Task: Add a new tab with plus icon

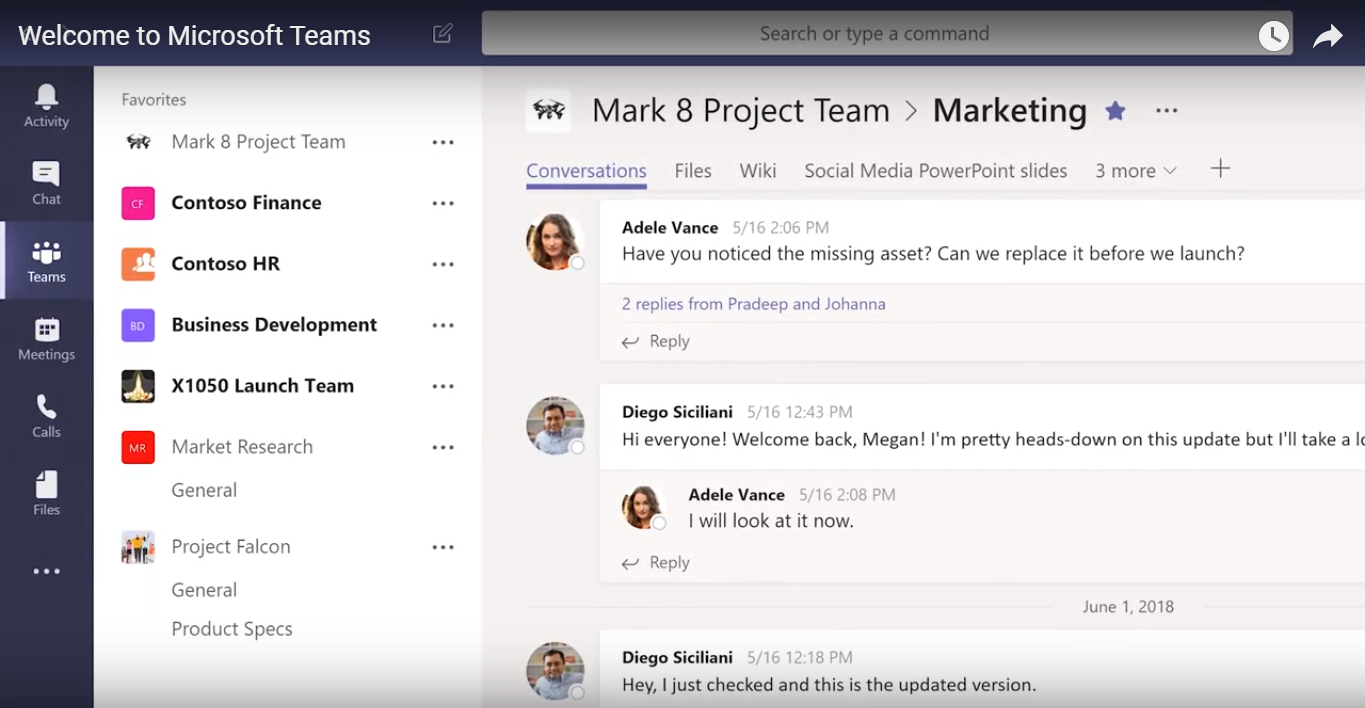Action: [x=1220, y=168]
